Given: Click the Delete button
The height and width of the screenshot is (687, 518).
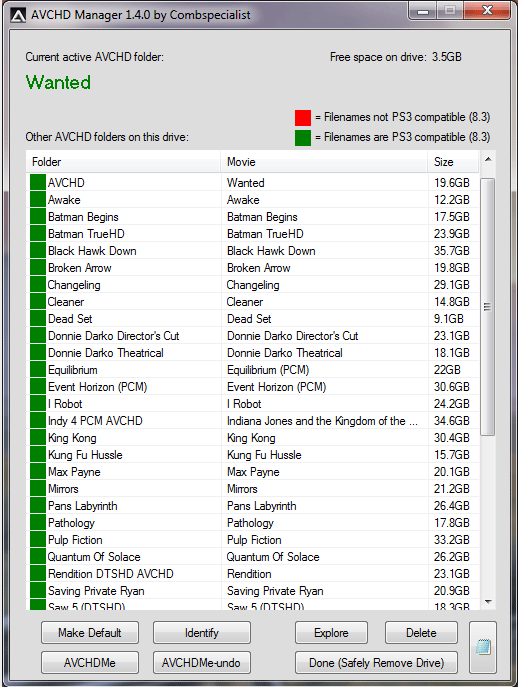Looking at the screenshot, I should (421, 633).
